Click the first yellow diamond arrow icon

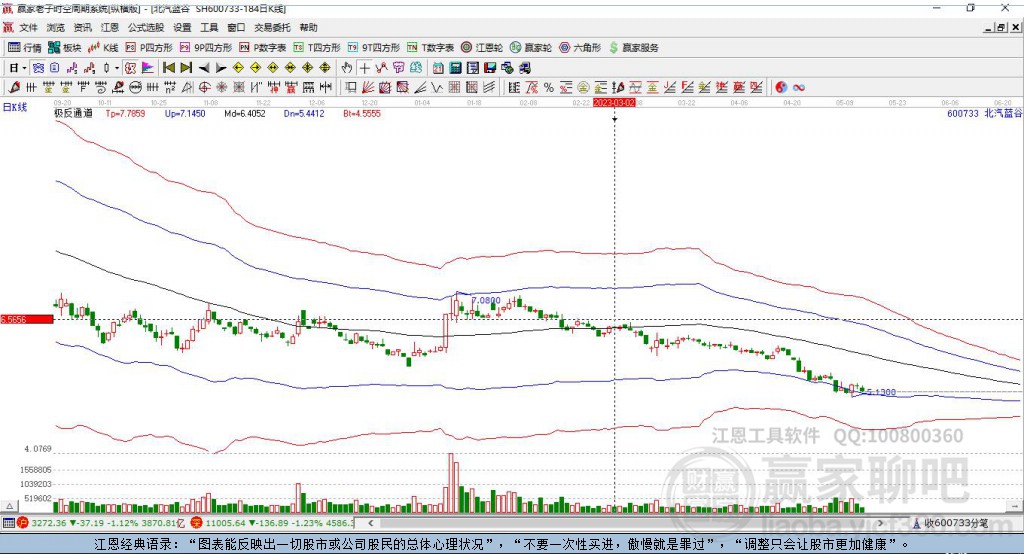tap(238, 68)
